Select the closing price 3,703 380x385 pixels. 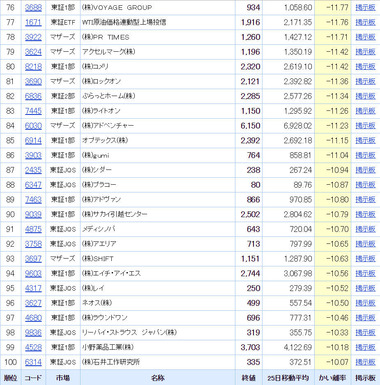250,347
